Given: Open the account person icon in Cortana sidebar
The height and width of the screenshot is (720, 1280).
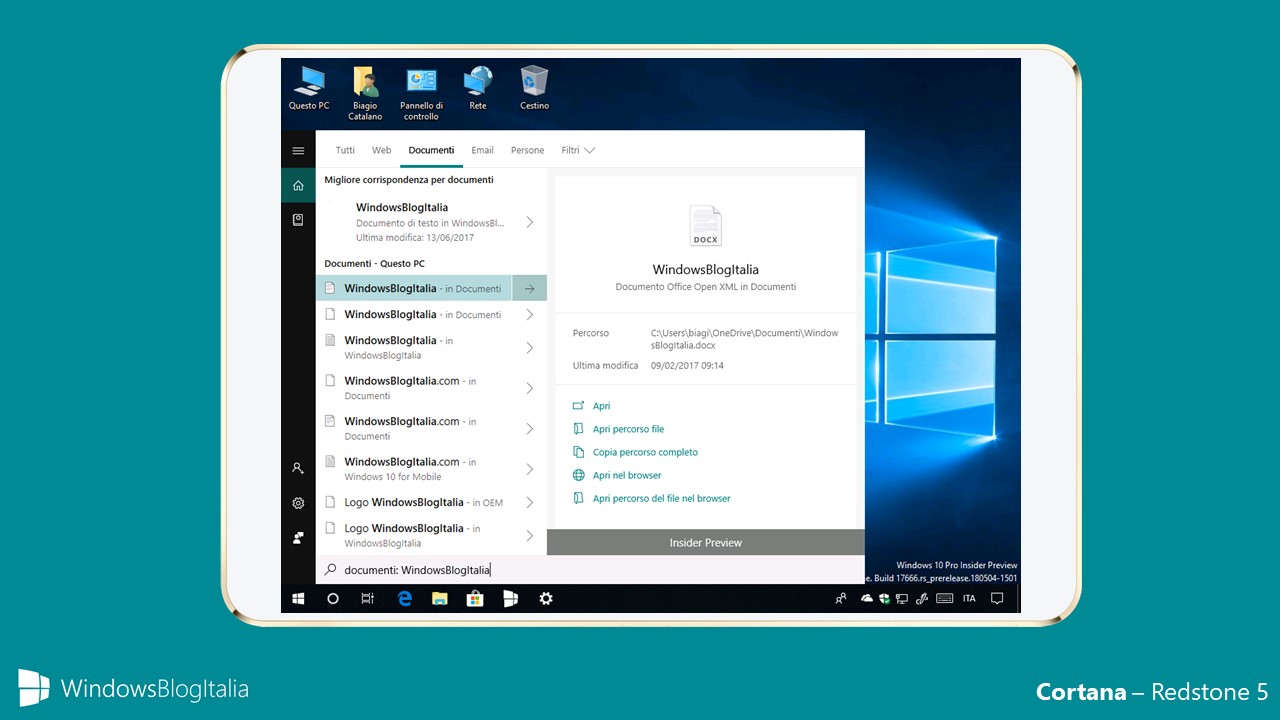Looking at the screenshot, I should (298, 468).
